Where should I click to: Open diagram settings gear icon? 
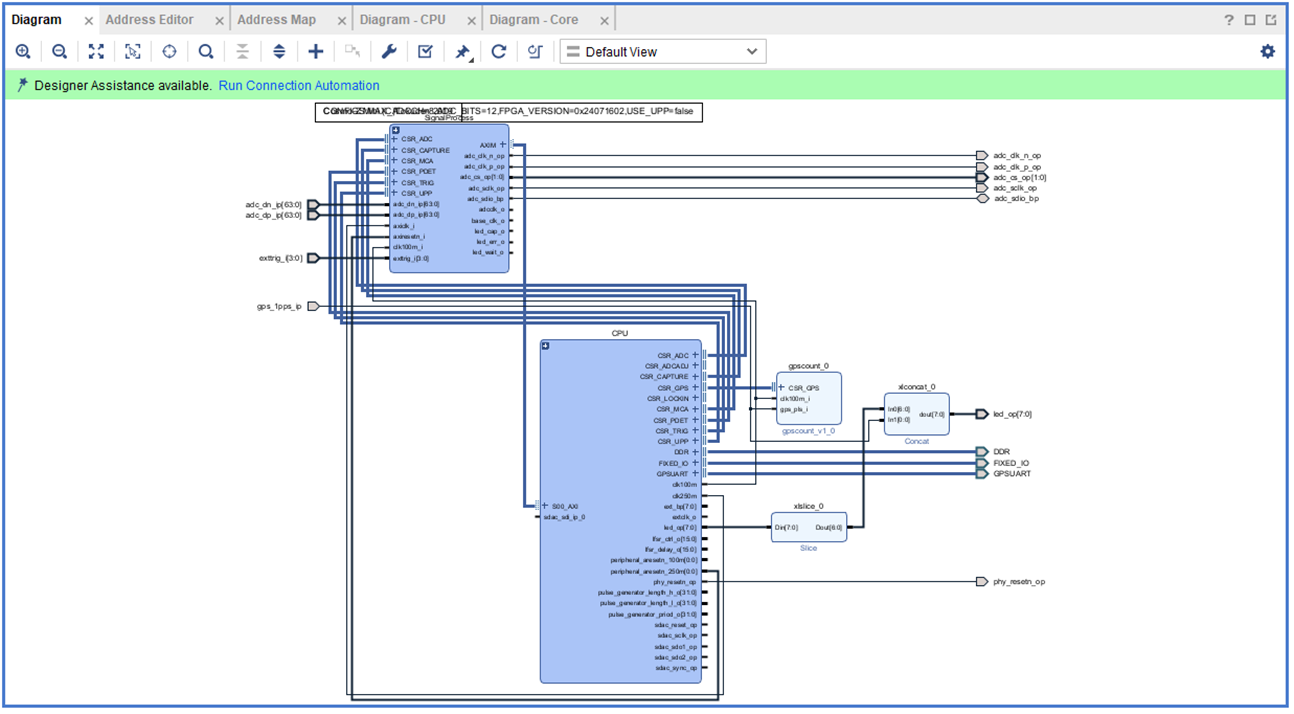click(x=1267, y=52)
